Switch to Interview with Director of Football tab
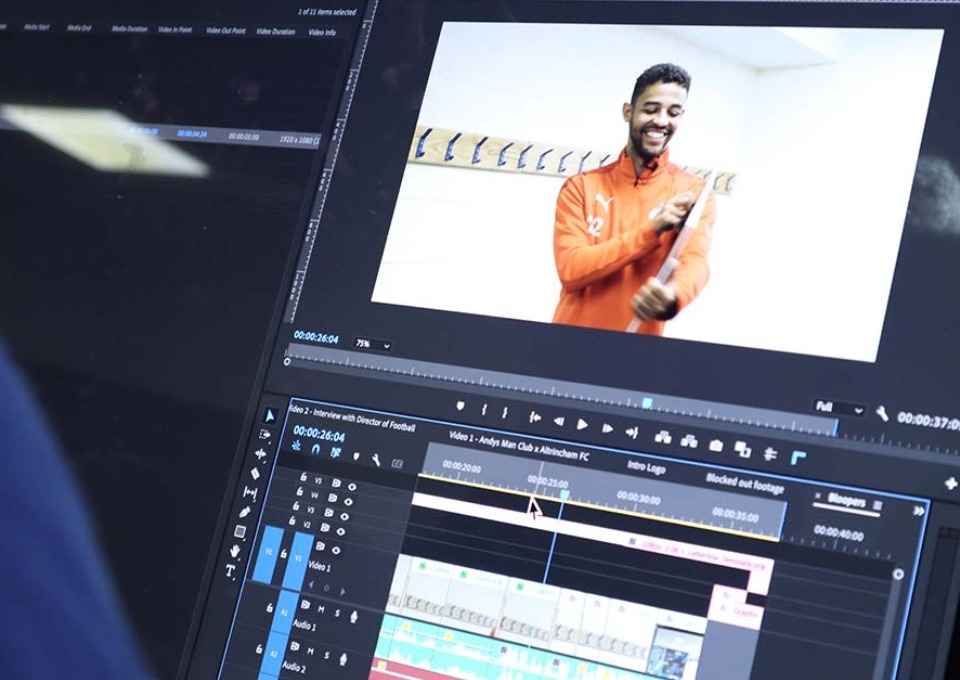This screenshot has width=960, height=680. click(x=351, y=419)
